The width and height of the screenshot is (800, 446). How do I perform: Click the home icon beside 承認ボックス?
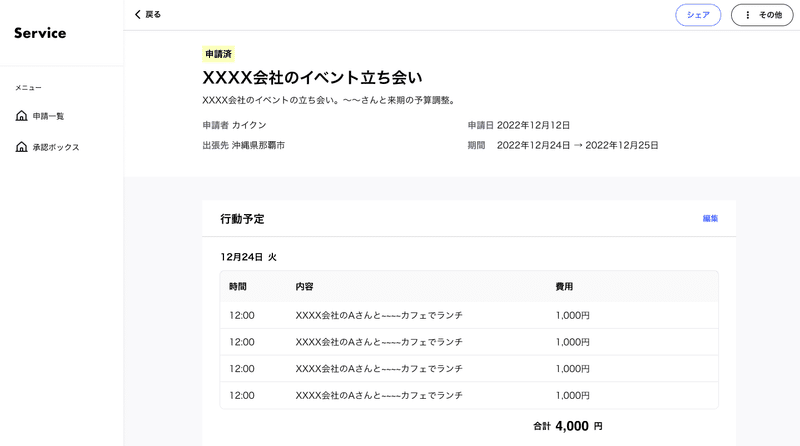click(22, 147)
